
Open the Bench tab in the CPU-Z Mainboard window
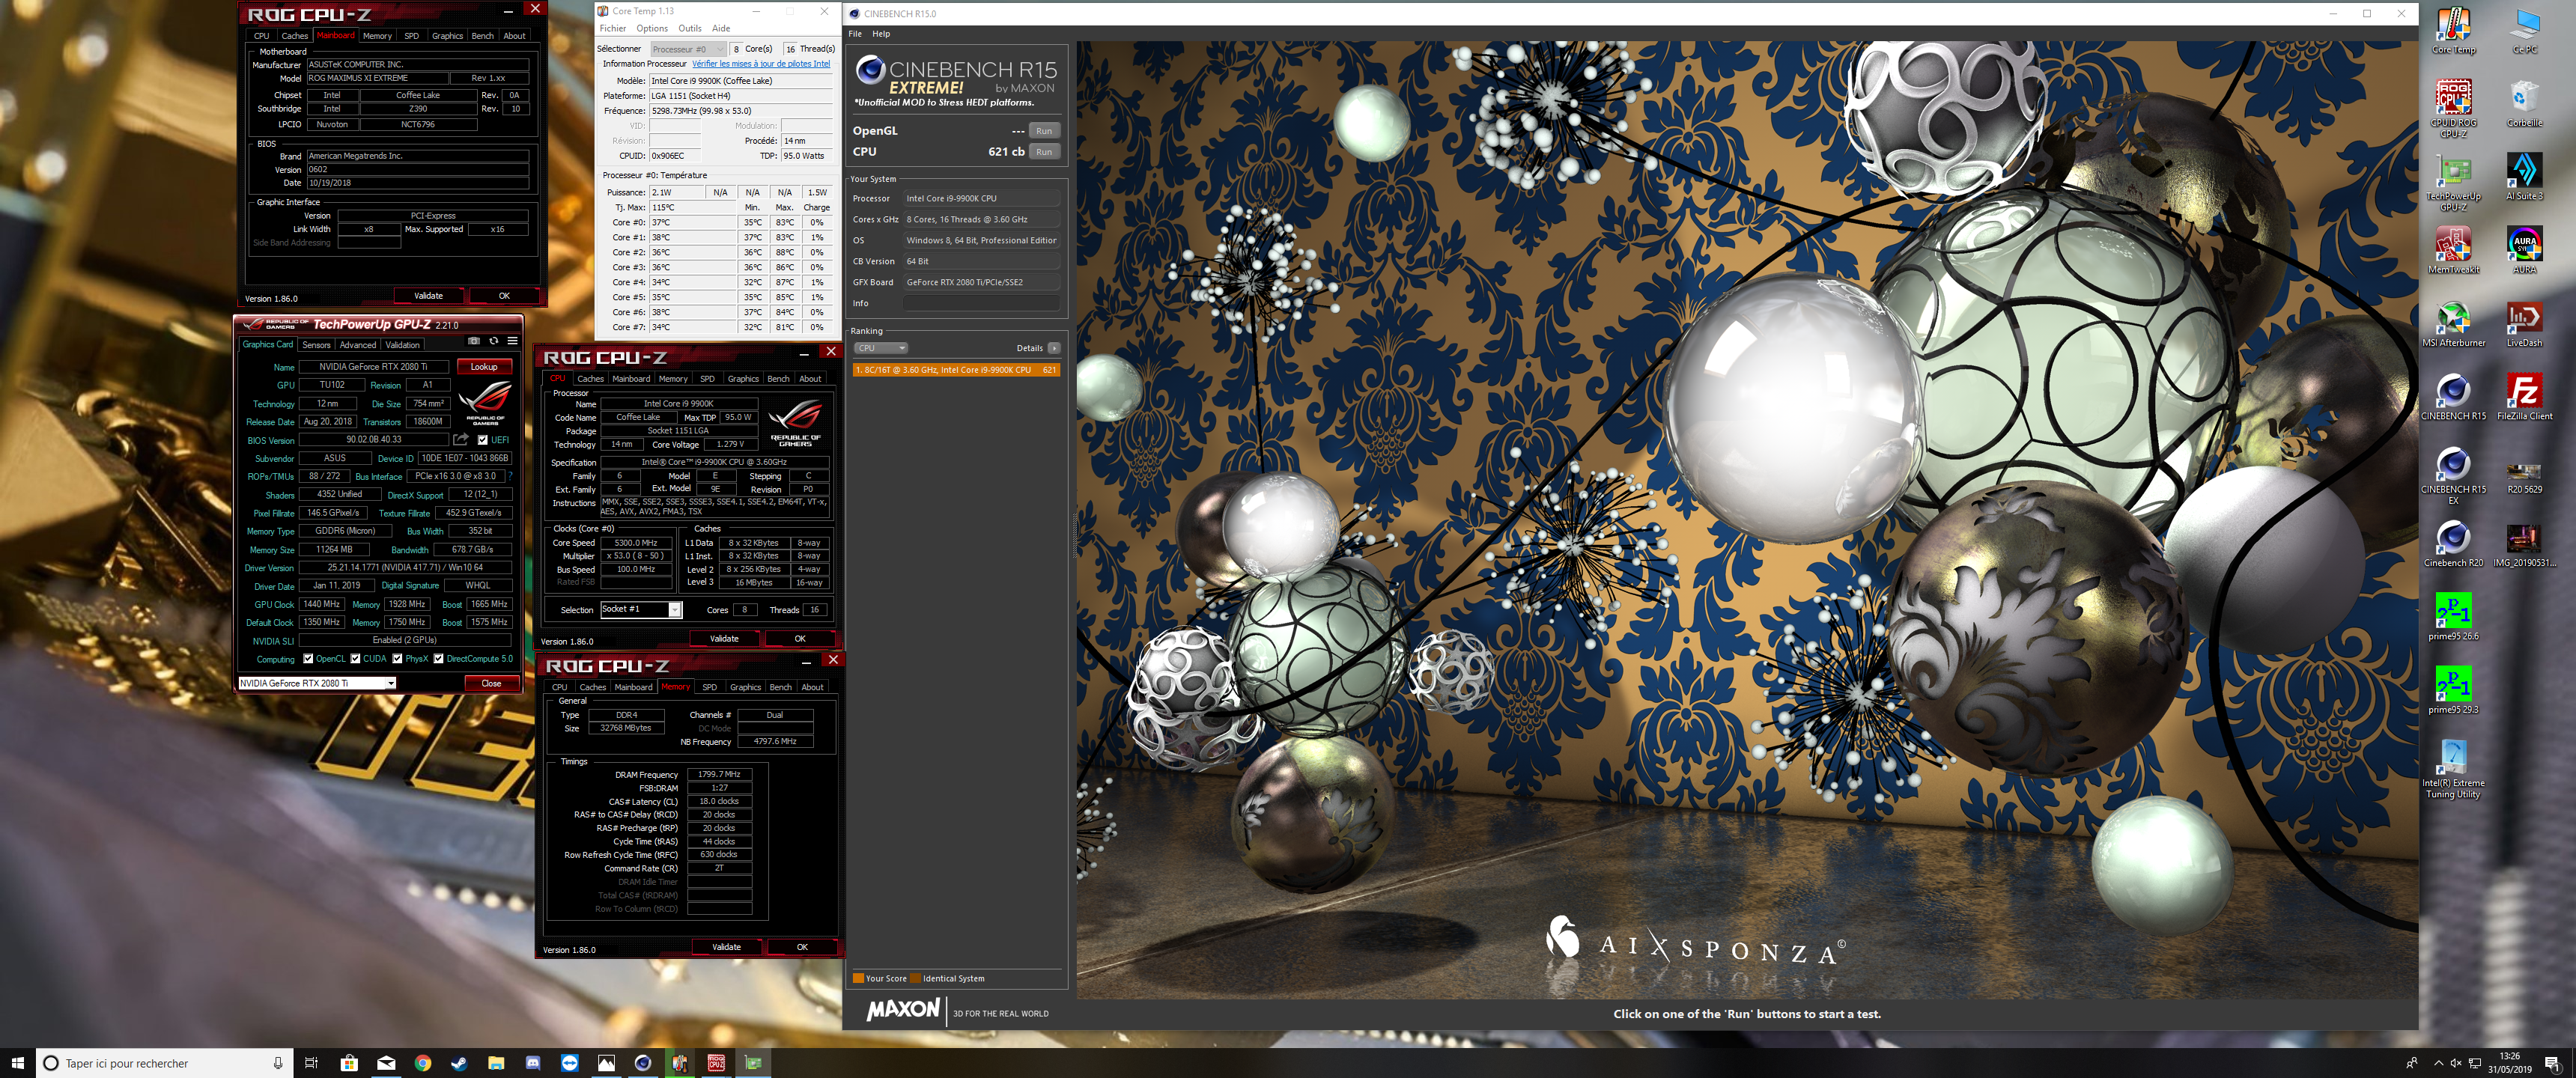coord(482,36)
